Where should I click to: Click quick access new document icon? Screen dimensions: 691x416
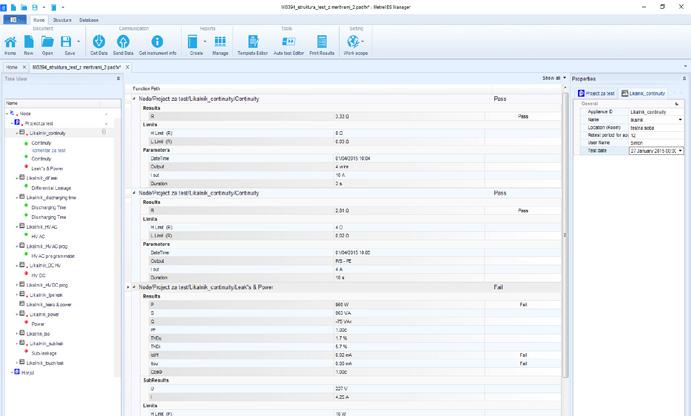click(x=13, y=7)
